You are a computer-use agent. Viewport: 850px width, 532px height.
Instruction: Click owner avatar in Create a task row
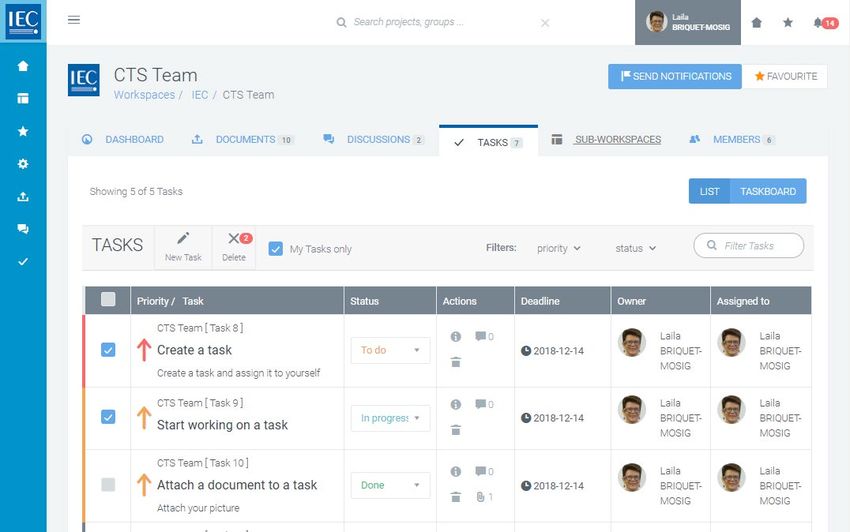coord(632,342)
